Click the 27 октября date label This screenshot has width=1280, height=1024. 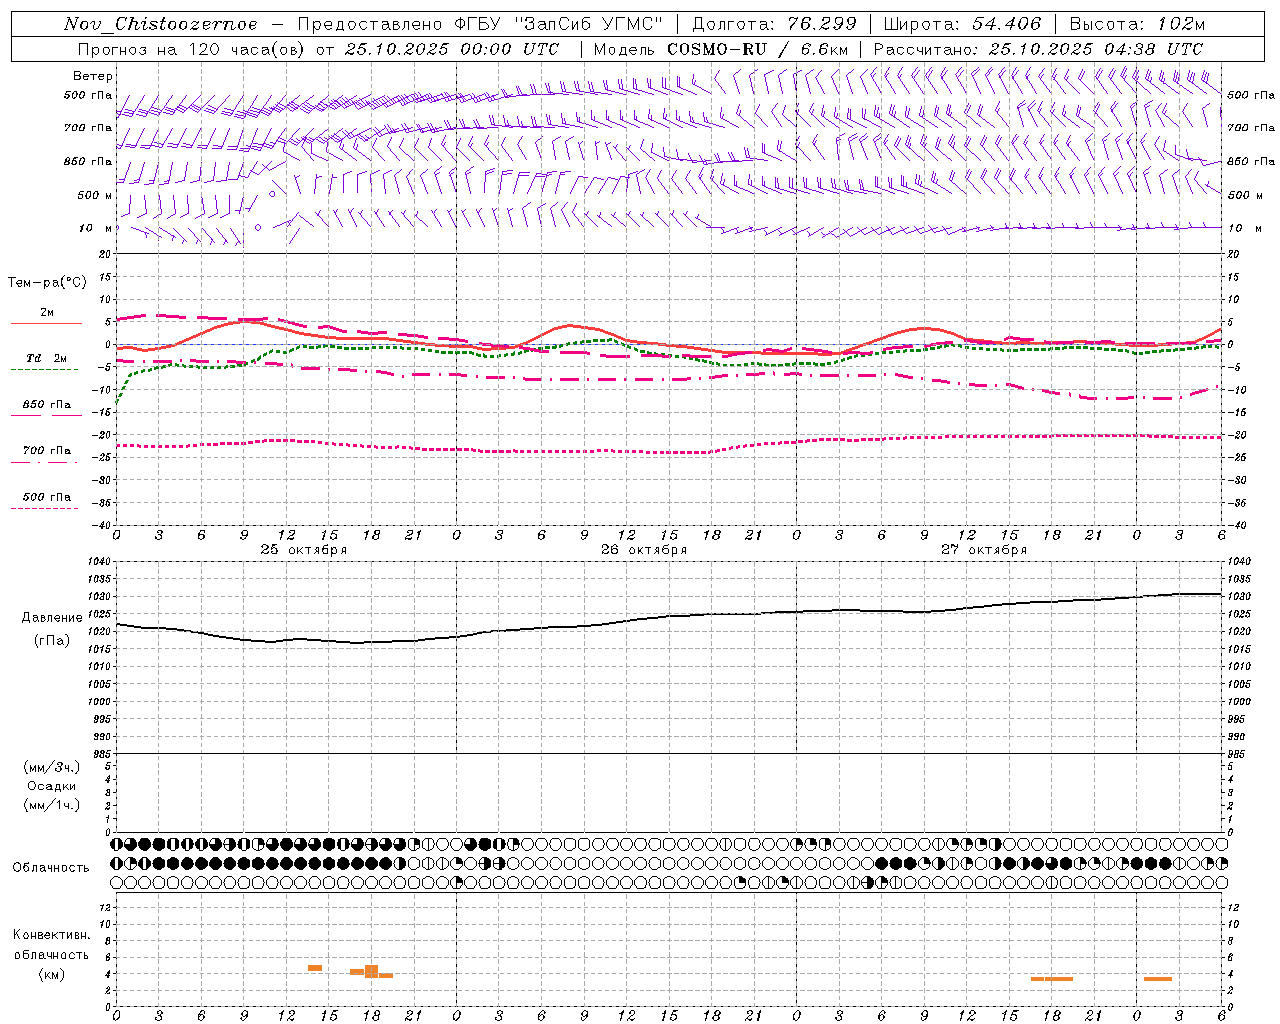pos(984,550)
